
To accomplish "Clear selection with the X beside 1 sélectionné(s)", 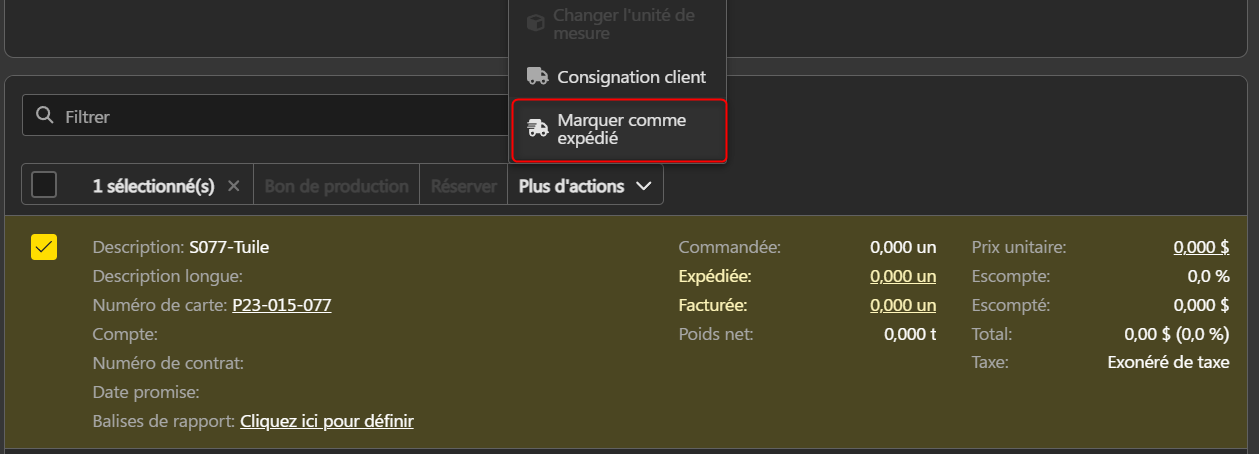I will pyautogui.click(x=233, y=186).
